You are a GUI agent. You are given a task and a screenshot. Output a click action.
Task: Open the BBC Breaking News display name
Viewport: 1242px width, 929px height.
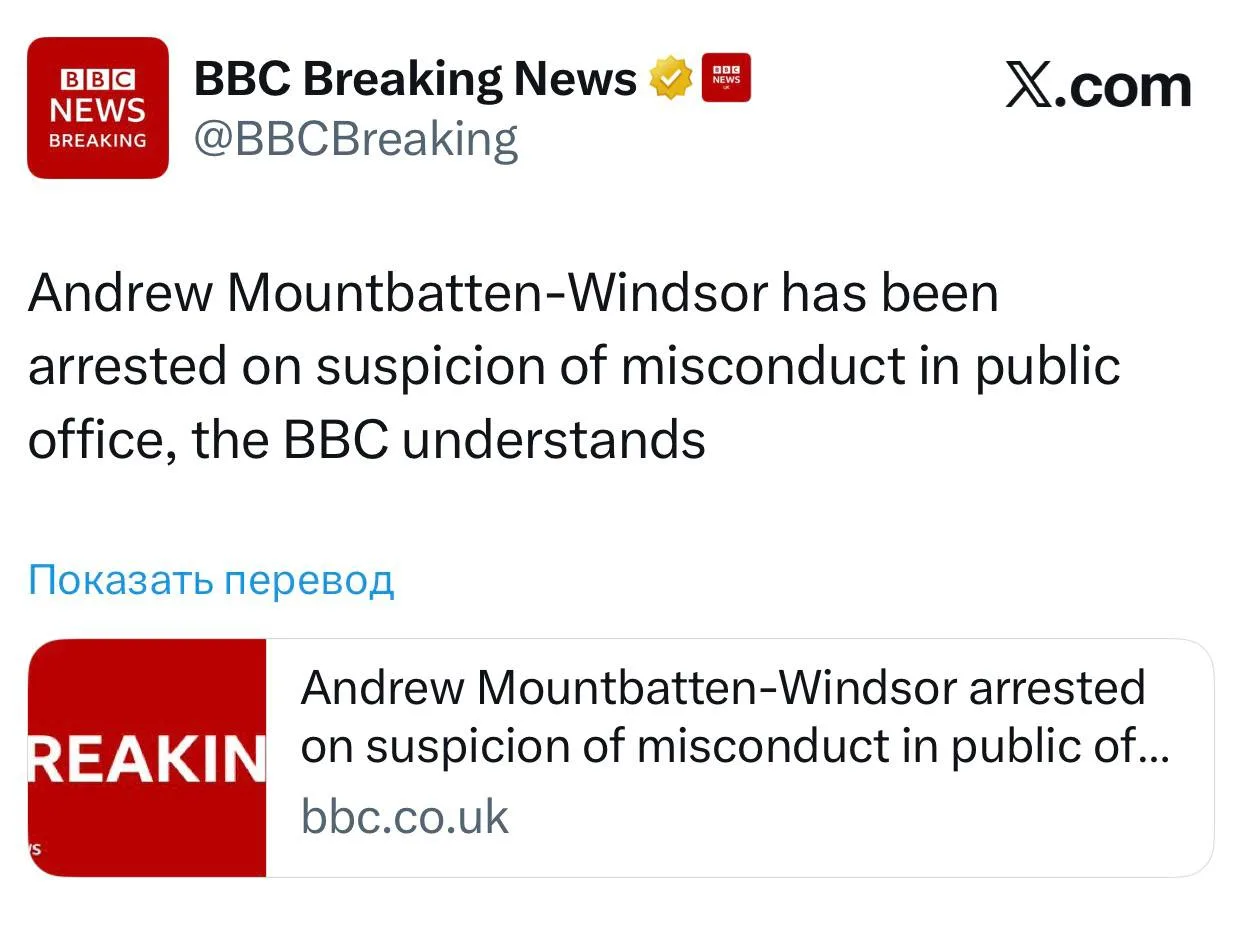(415, 79)
